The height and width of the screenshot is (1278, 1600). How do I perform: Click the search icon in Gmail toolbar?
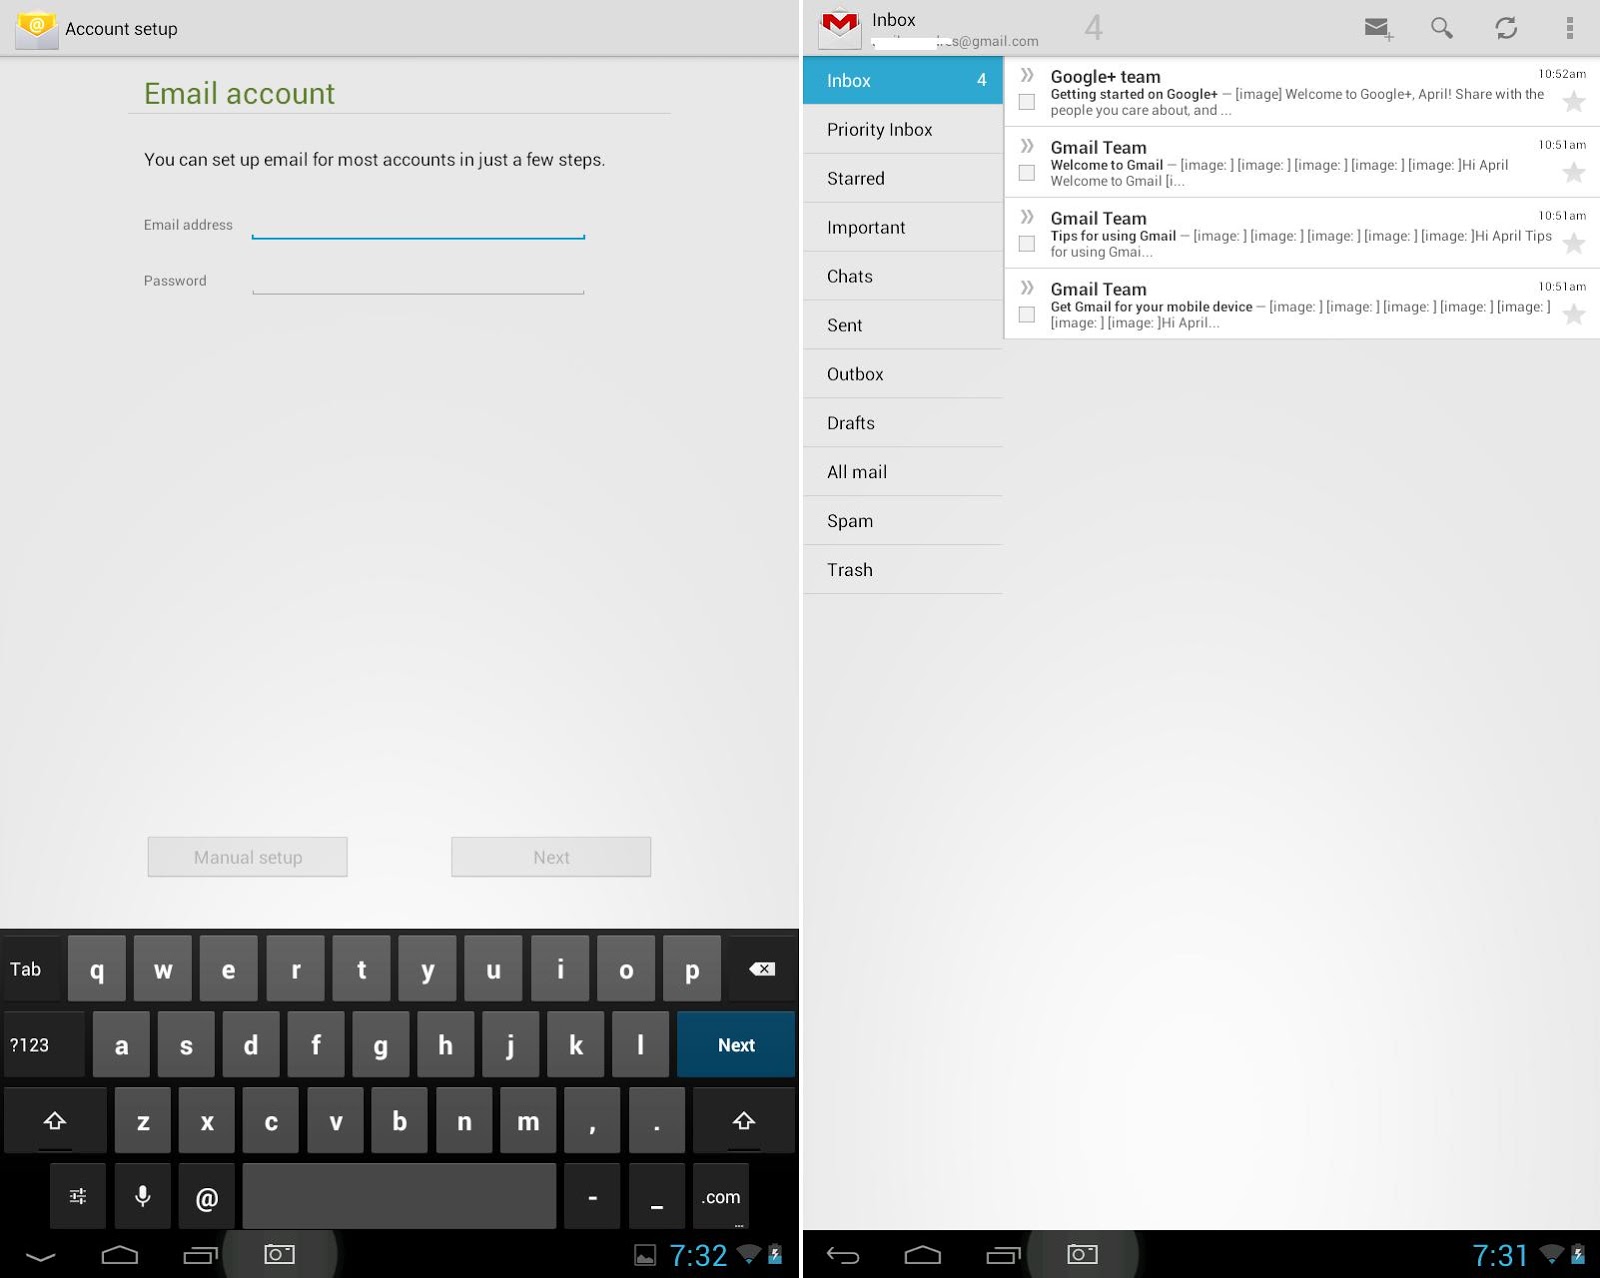coord(1443,29)
